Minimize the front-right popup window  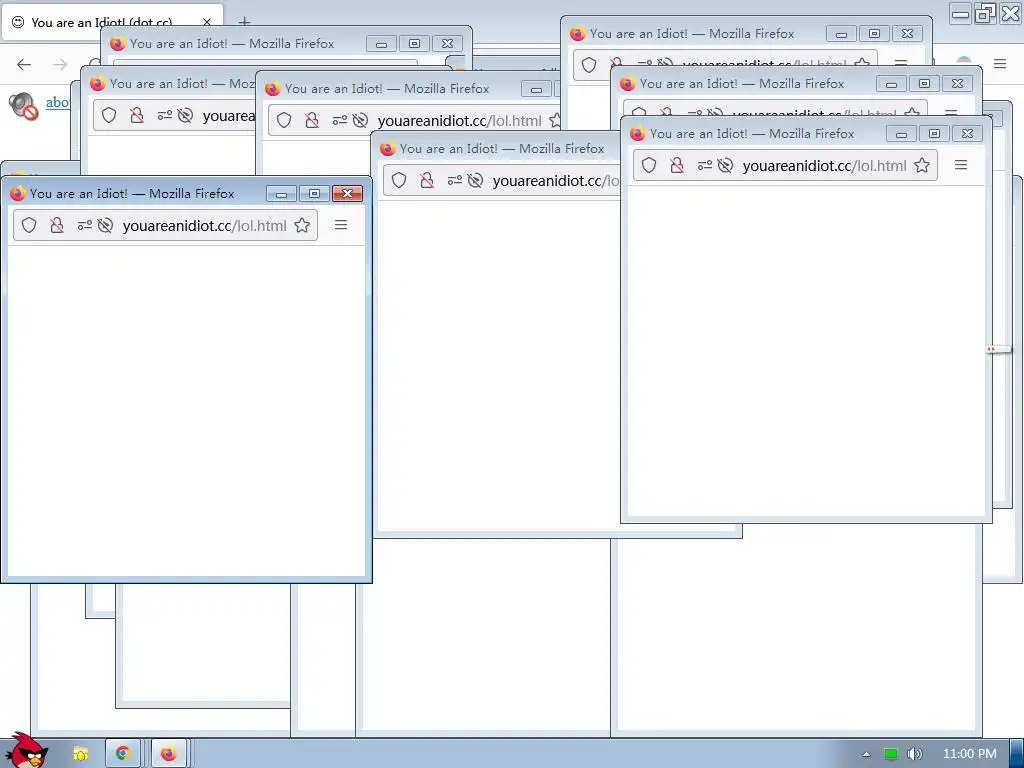coord(901,134)
